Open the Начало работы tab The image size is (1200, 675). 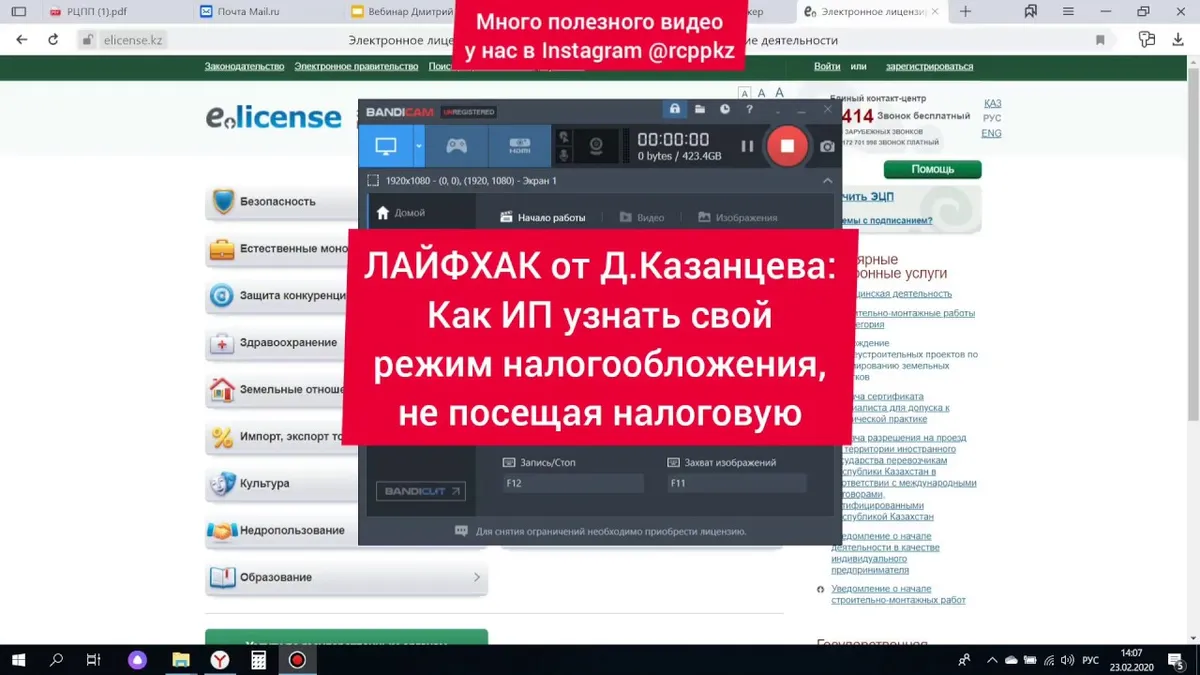coord(543,217)
